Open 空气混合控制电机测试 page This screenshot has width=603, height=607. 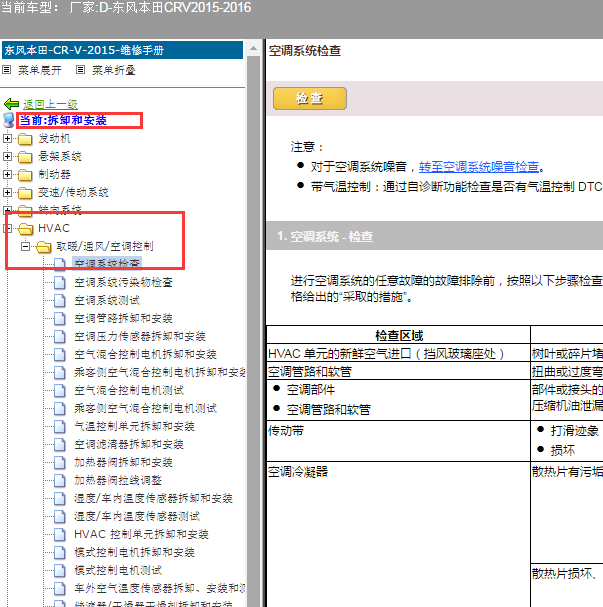129,390
